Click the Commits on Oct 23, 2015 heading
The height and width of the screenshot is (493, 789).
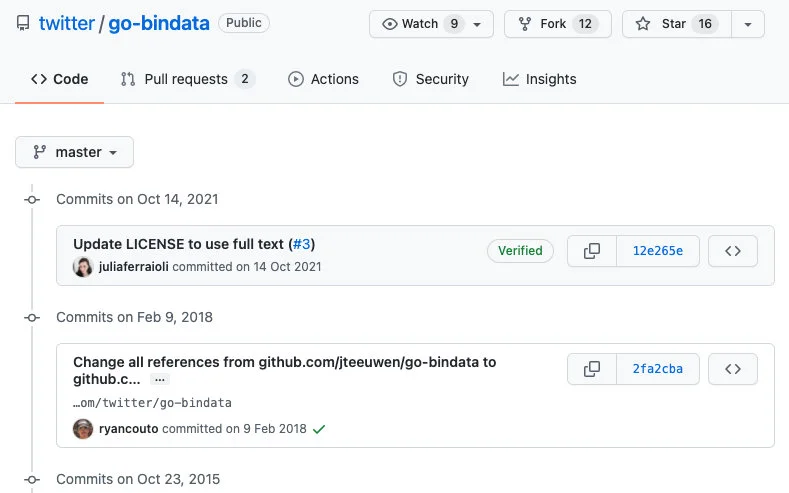click(x=138, y=479)
